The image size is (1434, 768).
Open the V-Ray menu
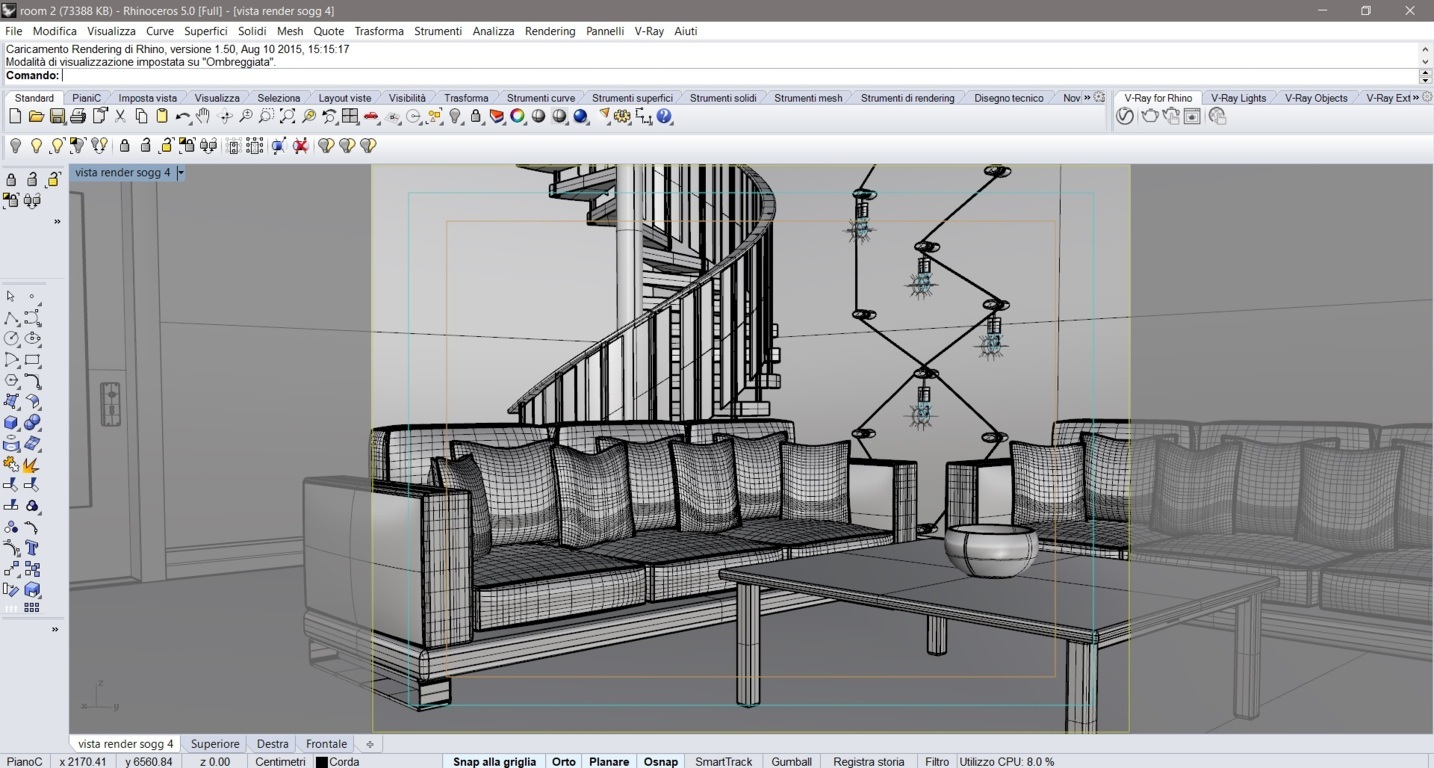click(648, 31)
